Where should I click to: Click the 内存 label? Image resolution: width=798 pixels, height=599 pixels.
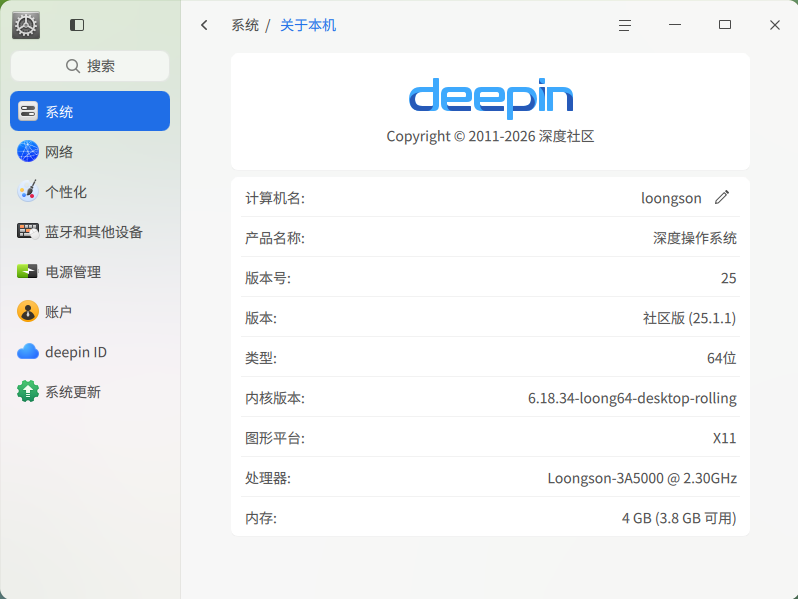click(x=261, y=518)
